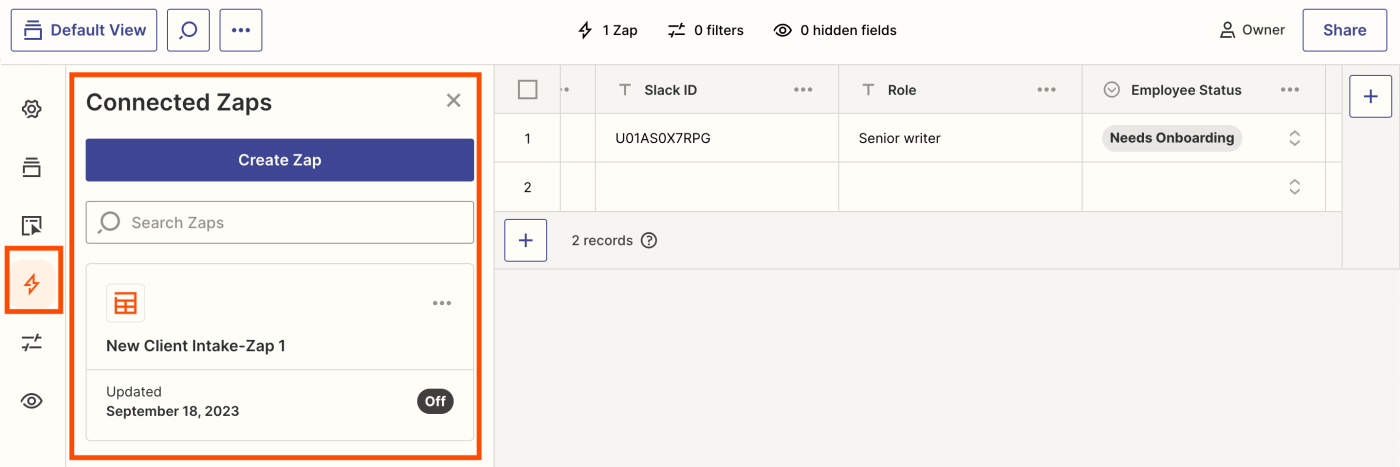Add a new field with plus button
This screenshot has height=467, width=1400.
click(1371, 96)
